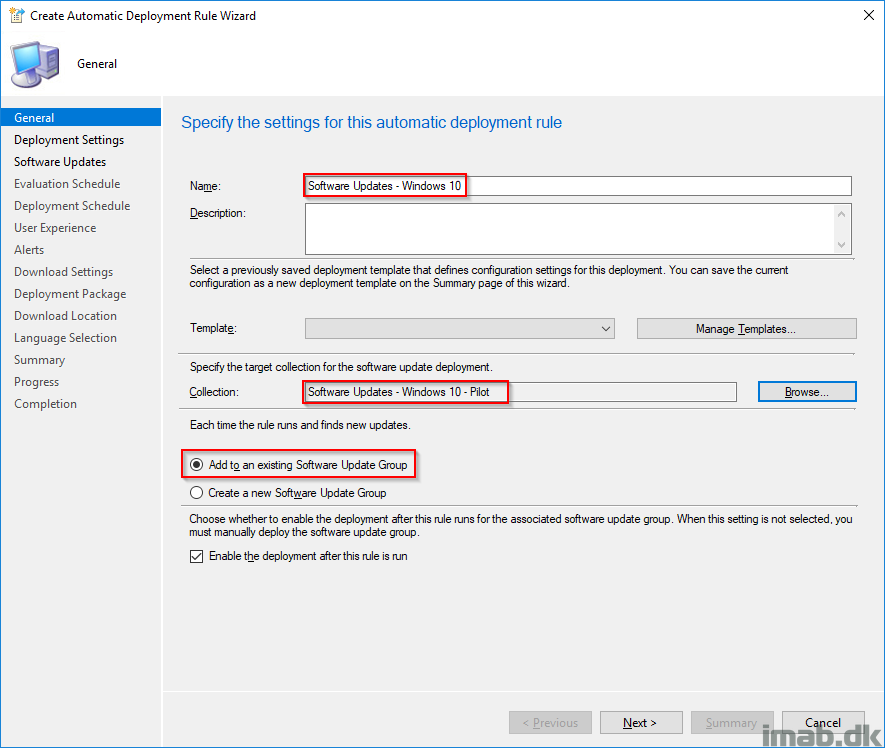Image resolution: width=885 pixels, height=748 pixels.
Task: Open the User Experience step
Action: 55,228
